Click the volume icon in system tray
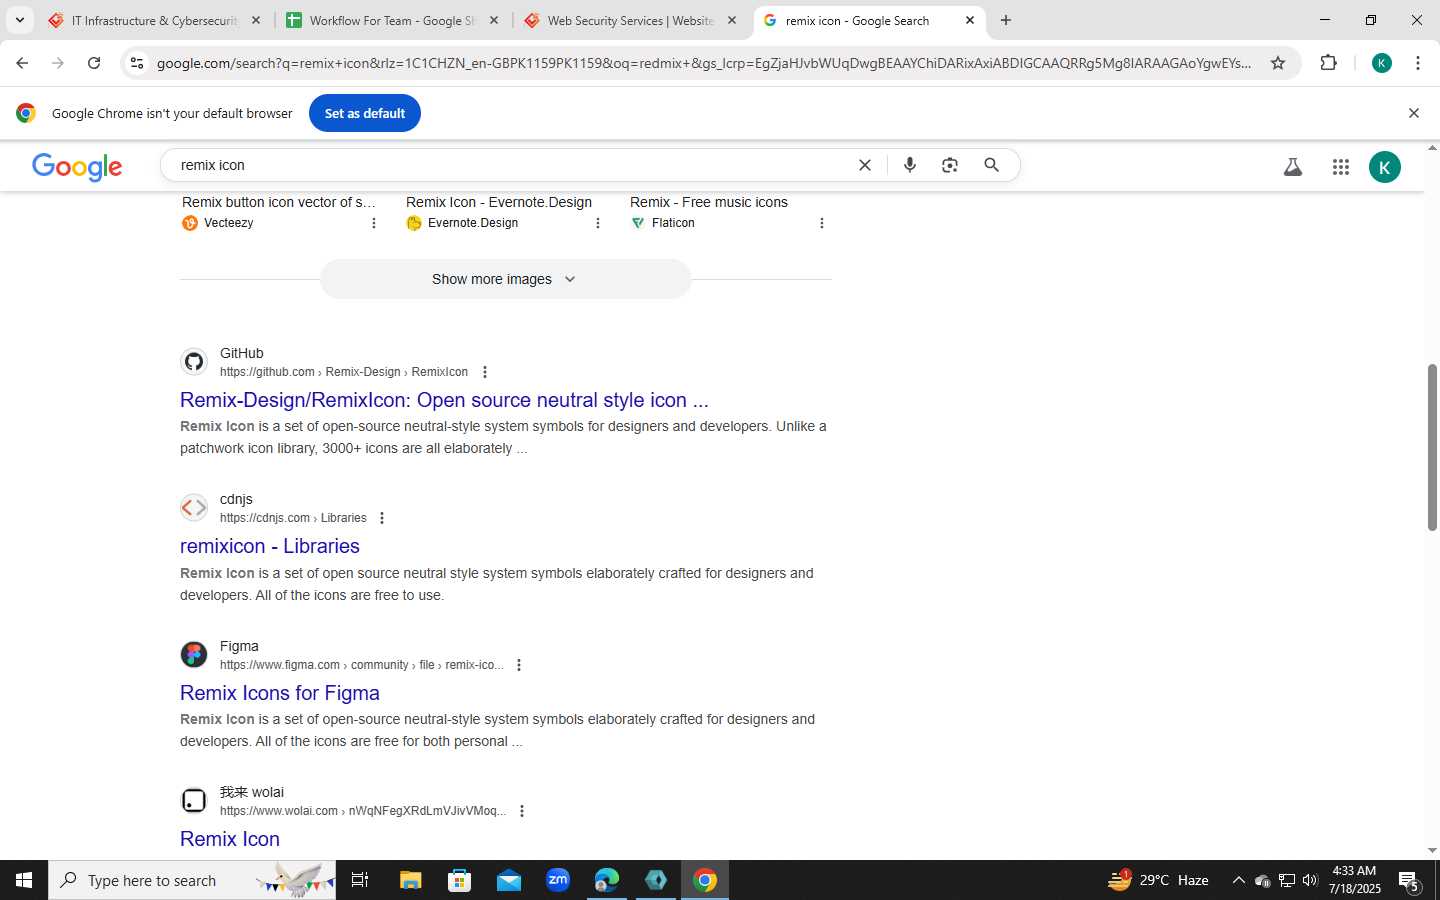This screenshot has width=1440, height=900. [x=1310, y=880]
